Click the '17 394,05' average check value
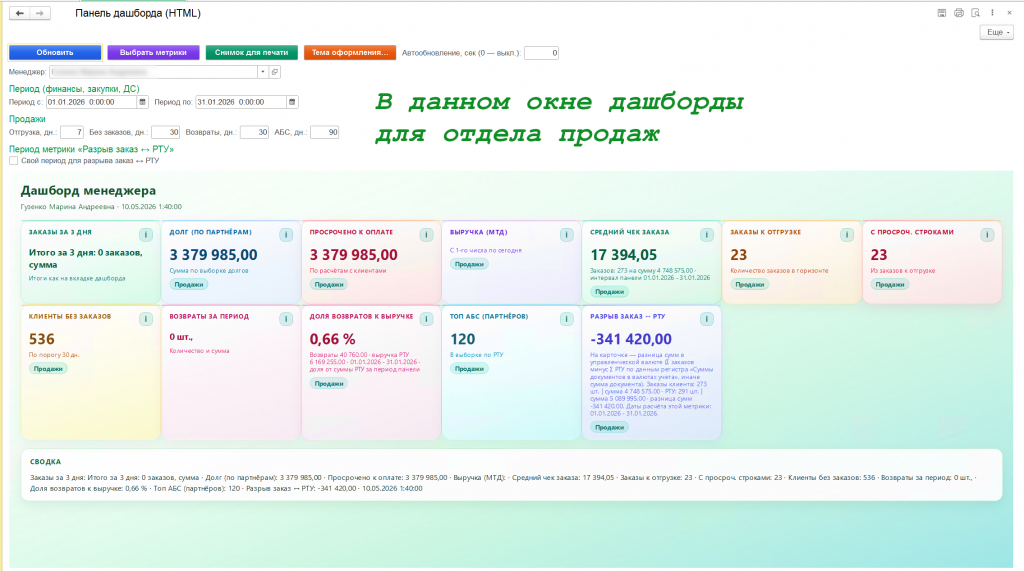 624,255
